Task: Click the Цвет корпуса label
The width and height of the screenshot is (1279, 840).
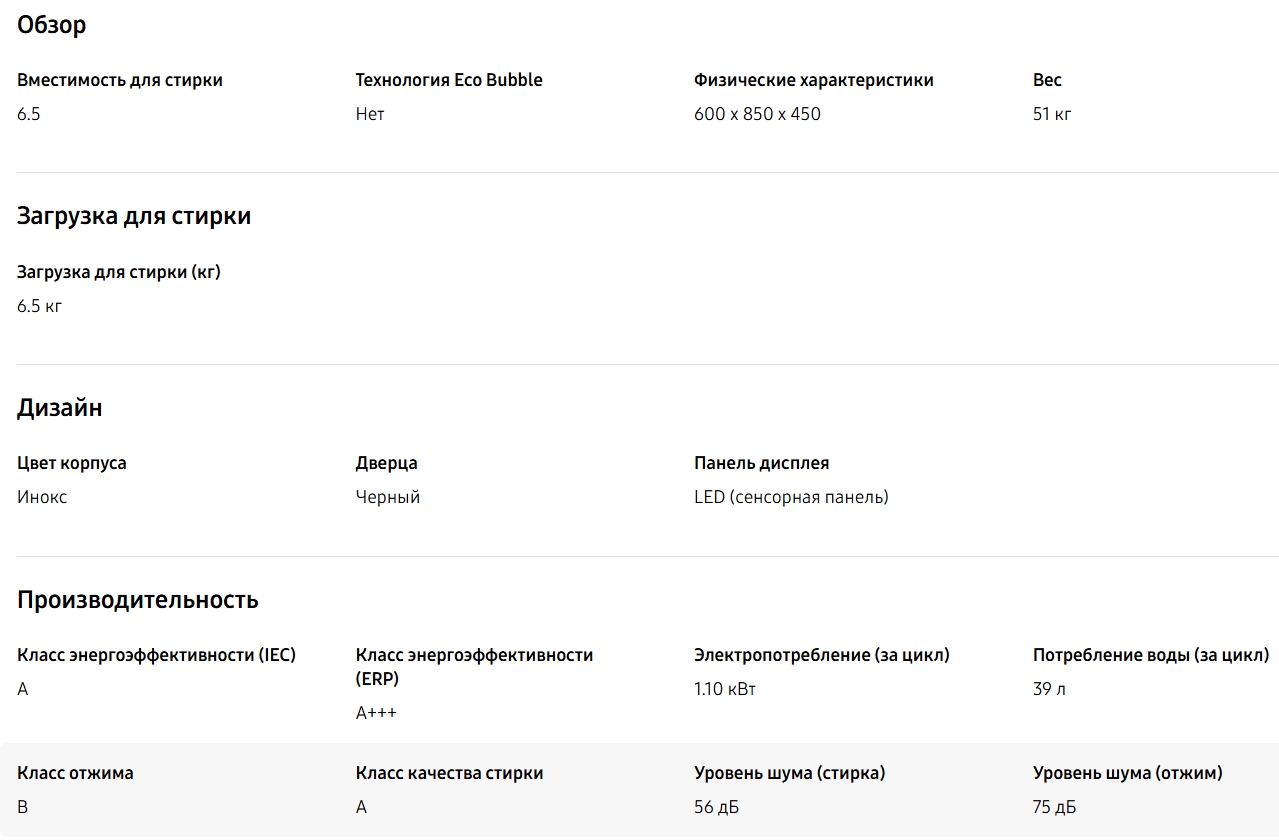Action: pyautogui.click(x=72, y=463)
